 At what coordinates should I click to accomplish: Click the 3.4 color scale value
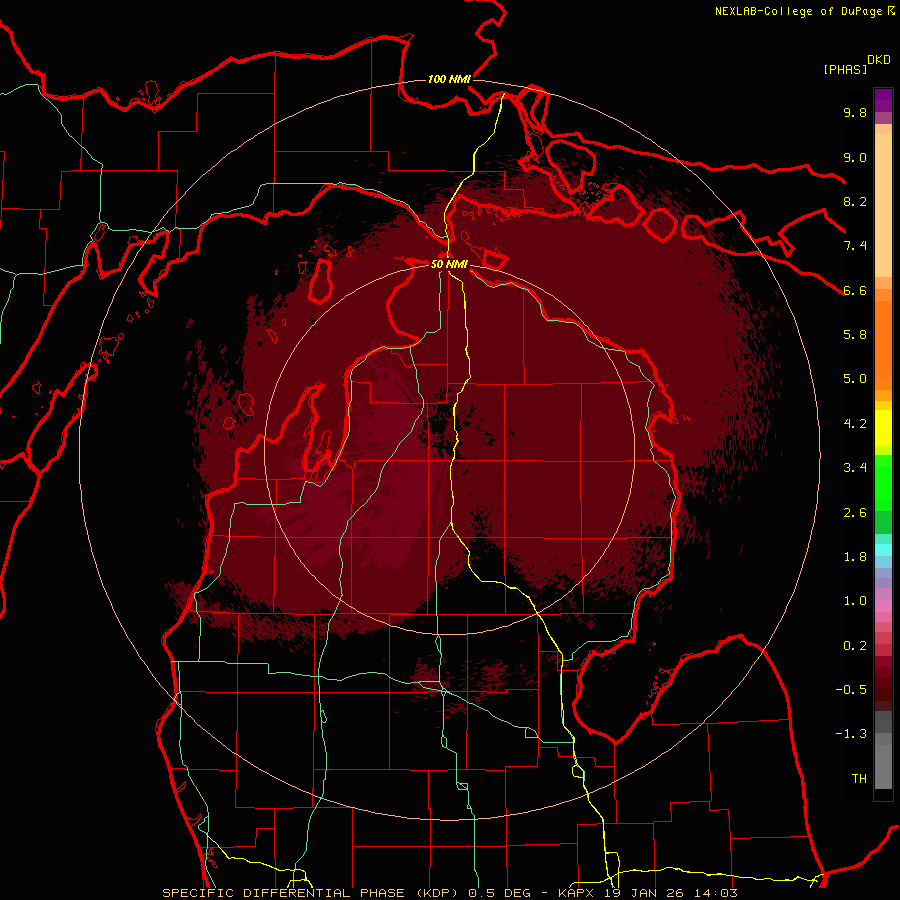(x=855, y=468)
